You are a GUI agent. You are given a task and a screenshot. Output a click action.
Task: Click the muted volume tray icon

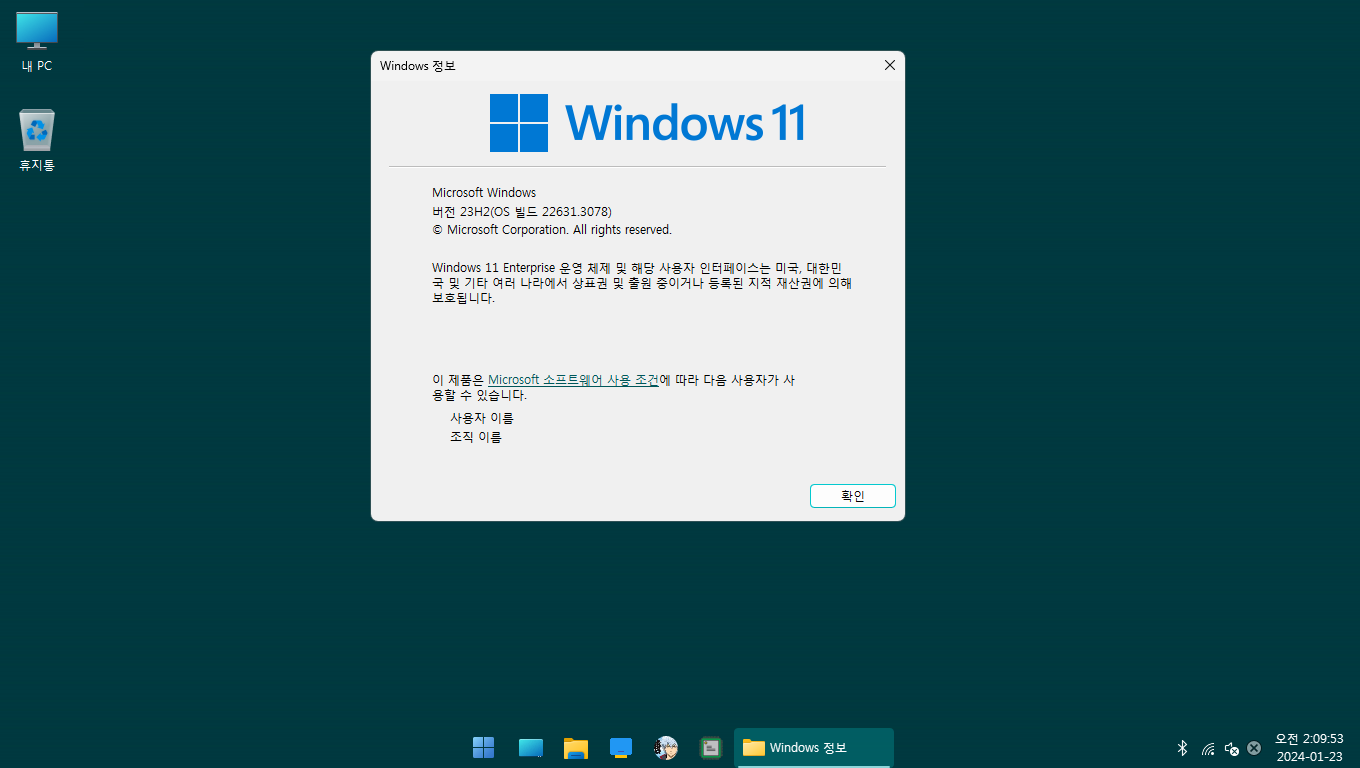[x=1232, y=748]
